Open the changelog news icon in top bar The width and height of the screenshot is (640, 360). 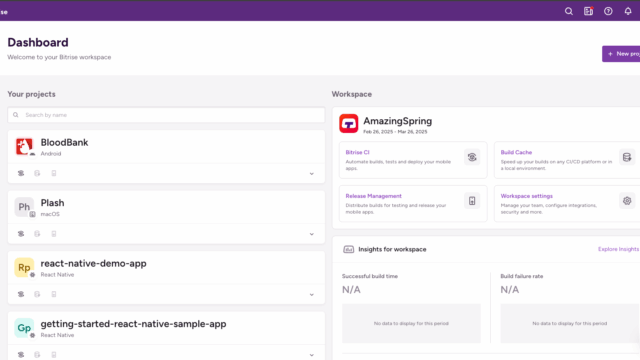[x=588, y=11]
